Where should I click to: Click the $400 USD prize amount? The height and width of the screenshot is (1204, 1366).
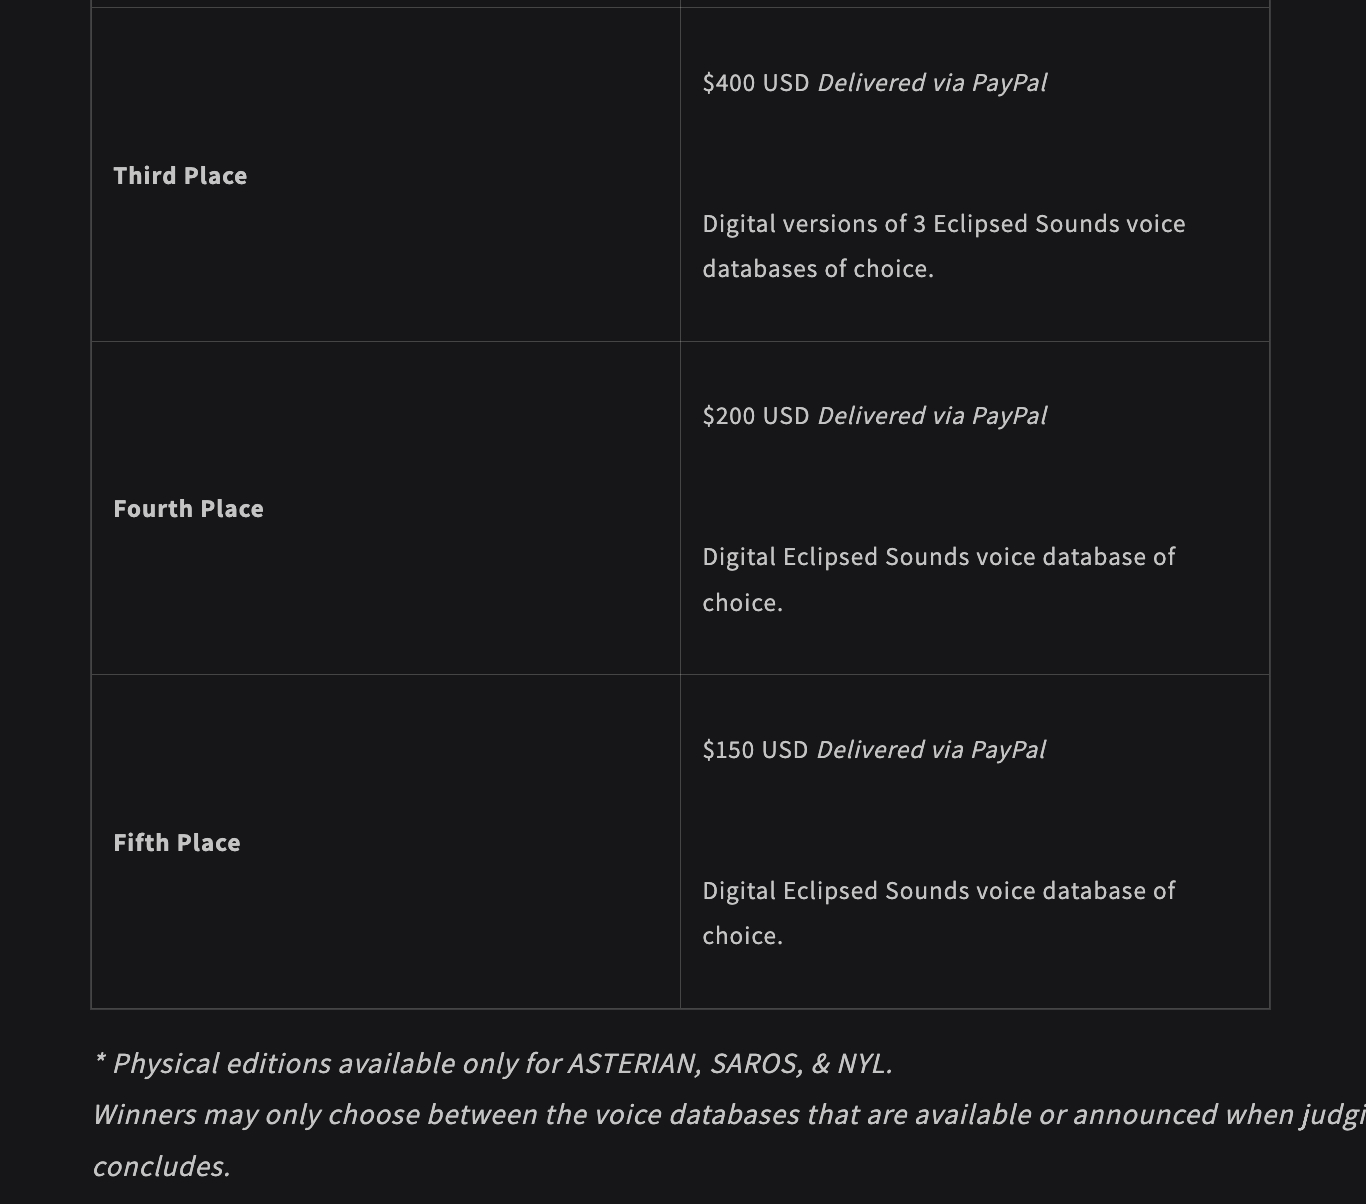coord(756,83)
